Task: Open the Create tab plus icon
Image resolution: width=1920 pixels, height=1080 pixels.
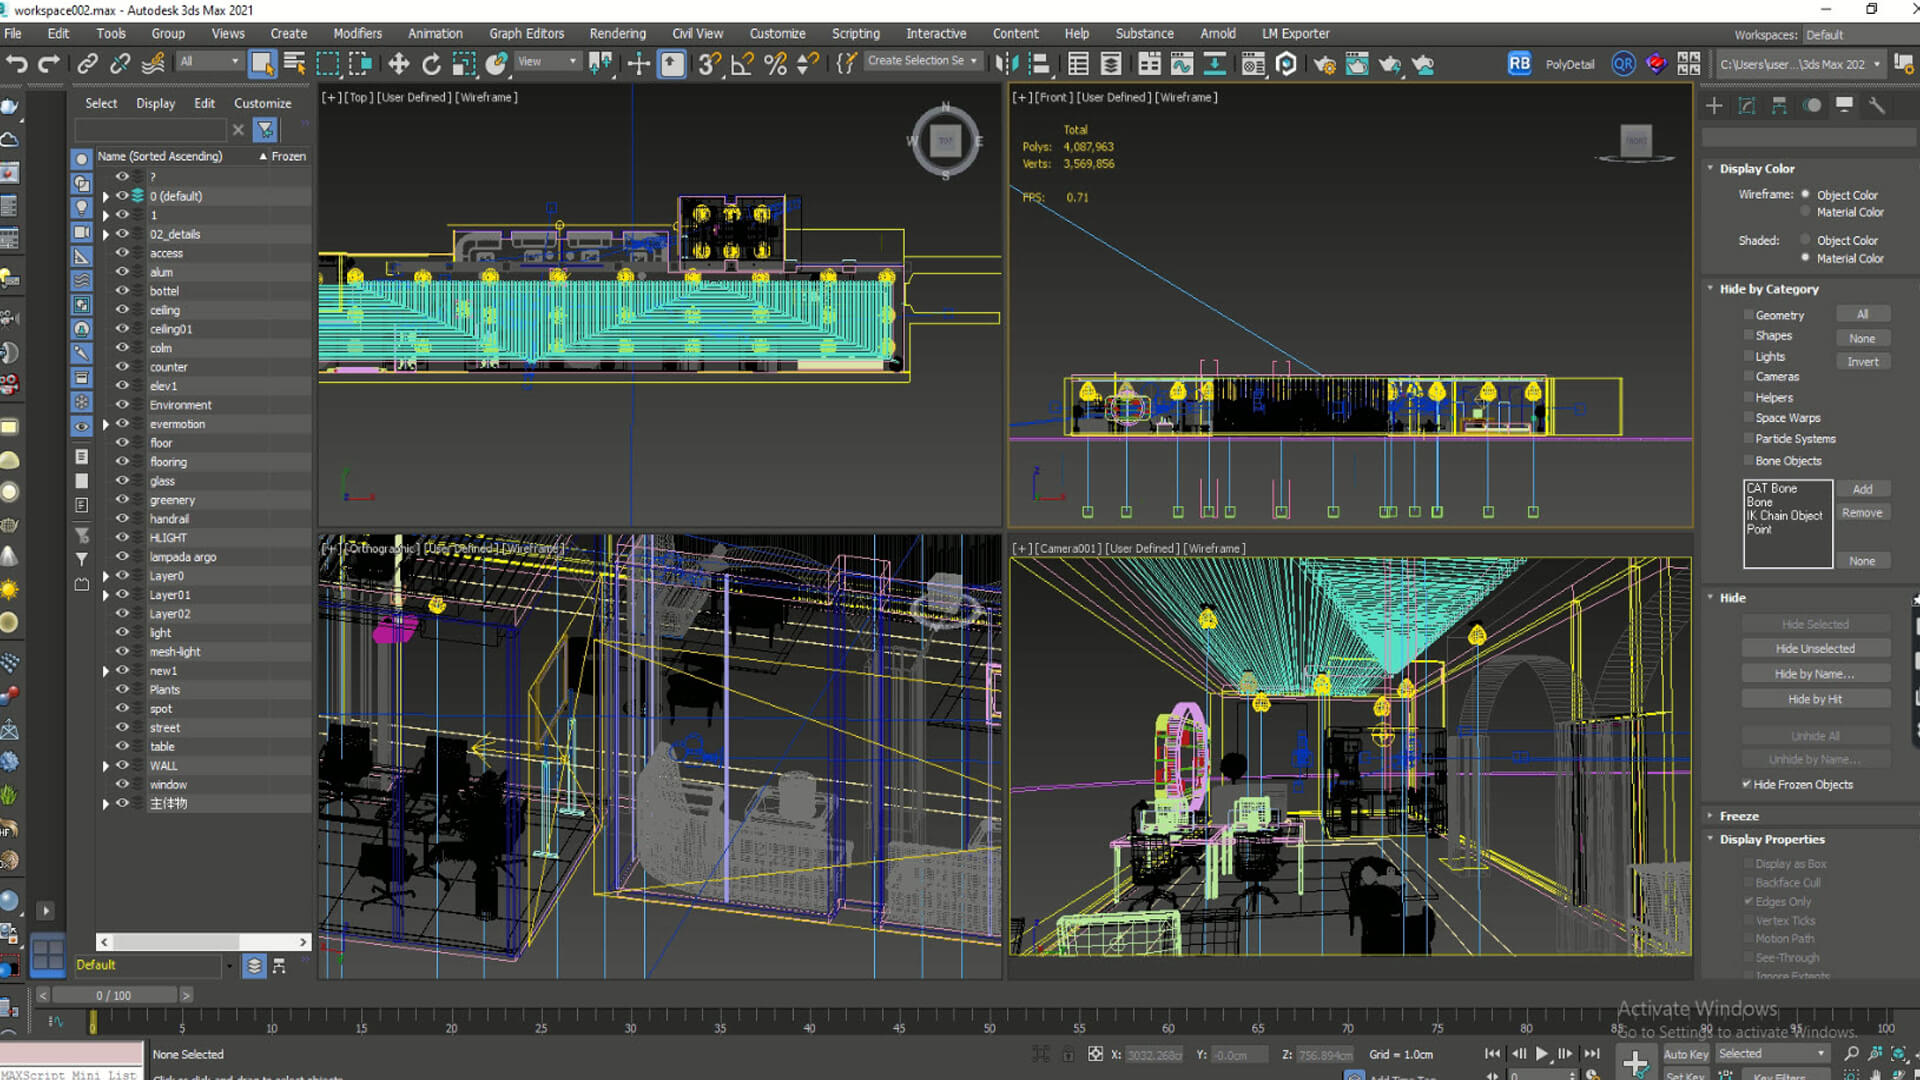Action: coord(1714,105)
